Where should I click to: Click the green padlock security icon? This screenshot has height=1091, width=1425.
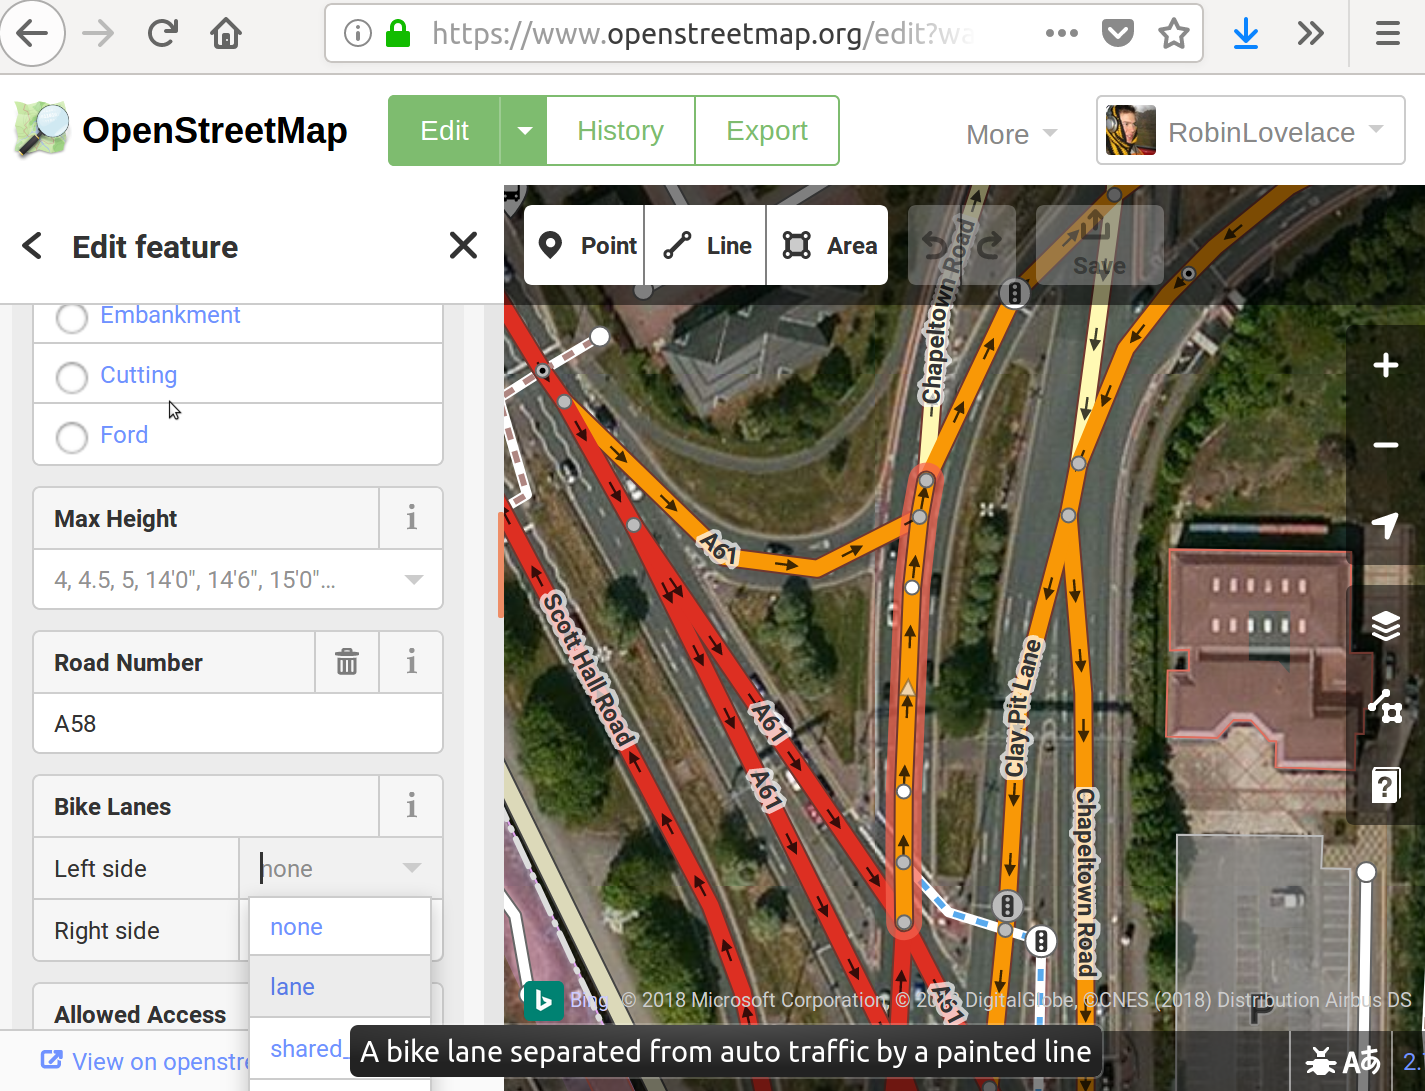click(398, 34)
